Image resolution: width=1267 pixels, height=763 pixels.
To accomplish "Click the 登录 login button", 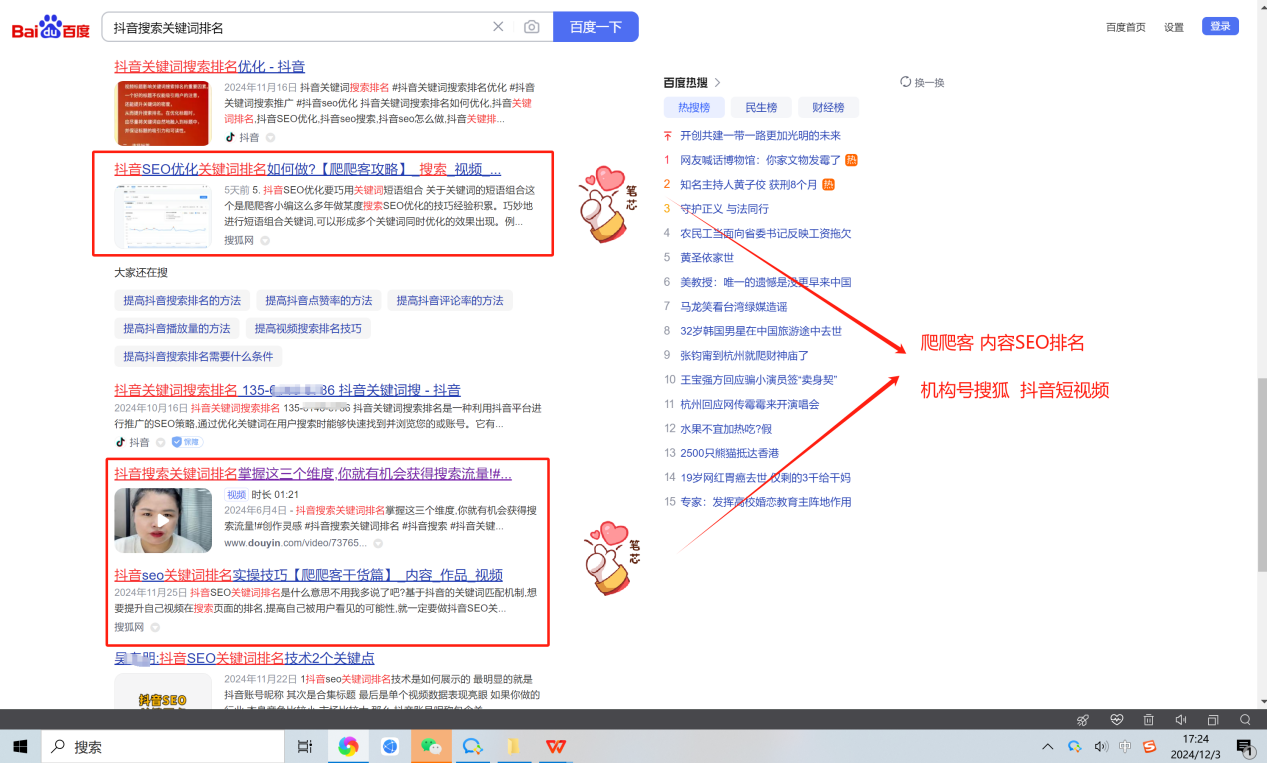I will click(1221, 26).
